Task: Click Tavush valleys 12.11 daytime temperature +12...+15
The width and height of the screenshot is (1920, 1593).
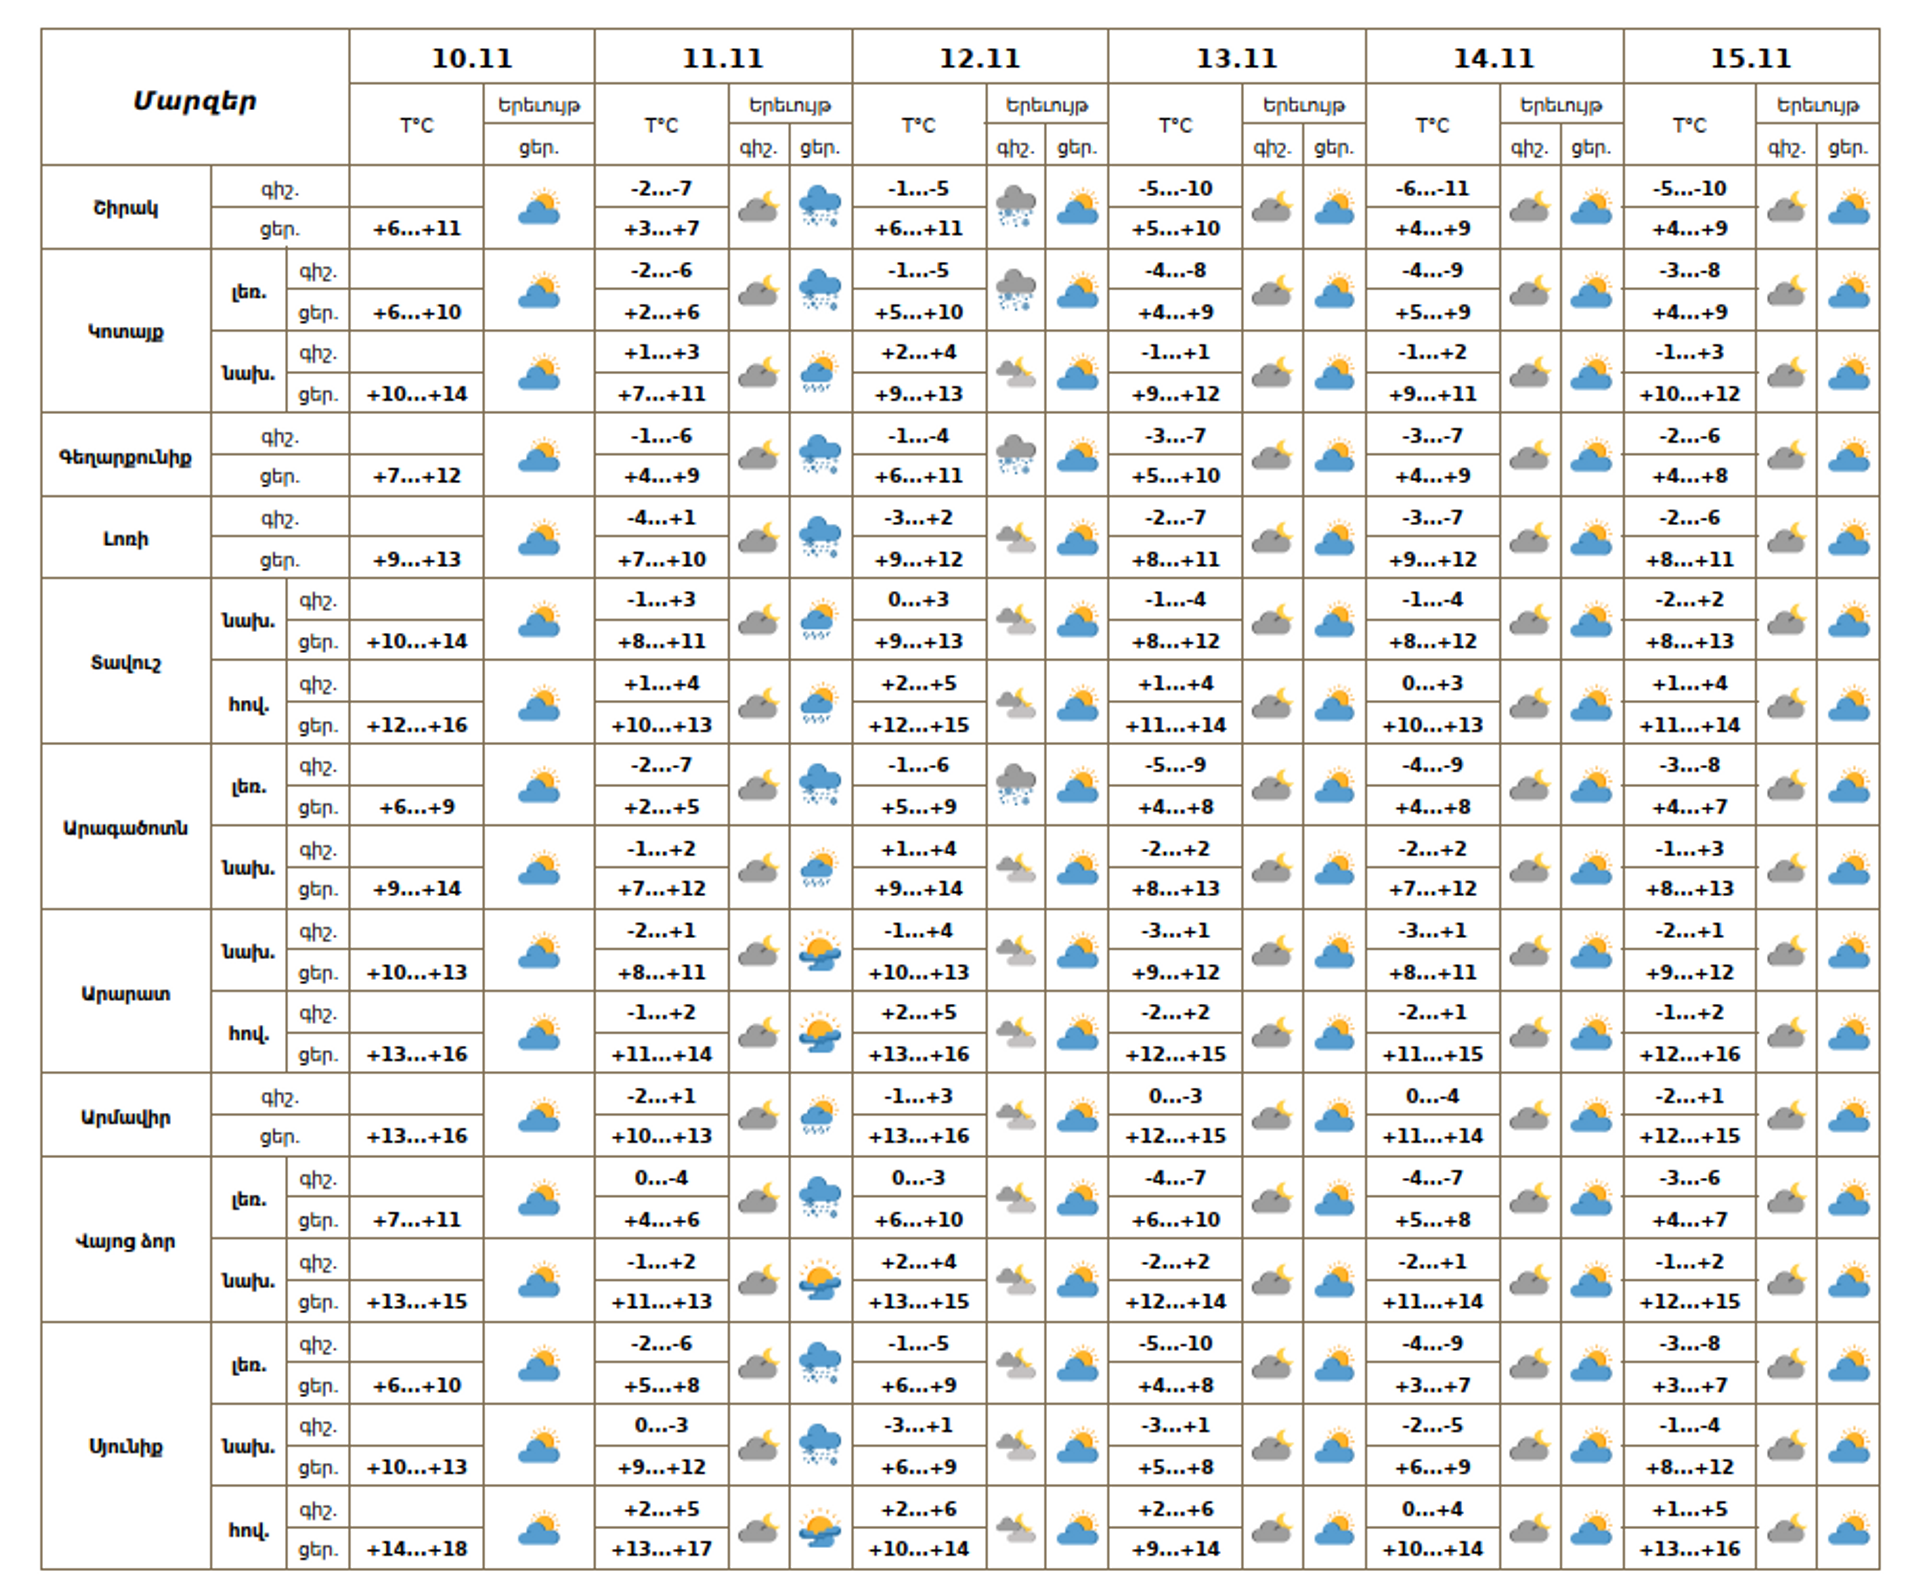Action: pyautogui.click(x=919, y=724)
